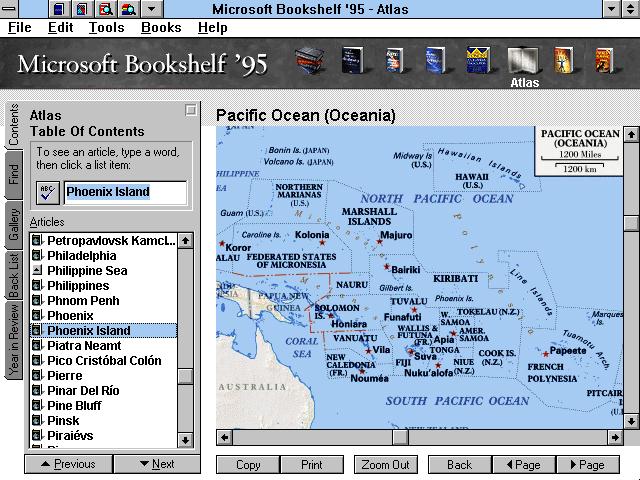Click the Zoom Out button
The height and width of the screenshot is (480, 640).
tap(386, 465)
